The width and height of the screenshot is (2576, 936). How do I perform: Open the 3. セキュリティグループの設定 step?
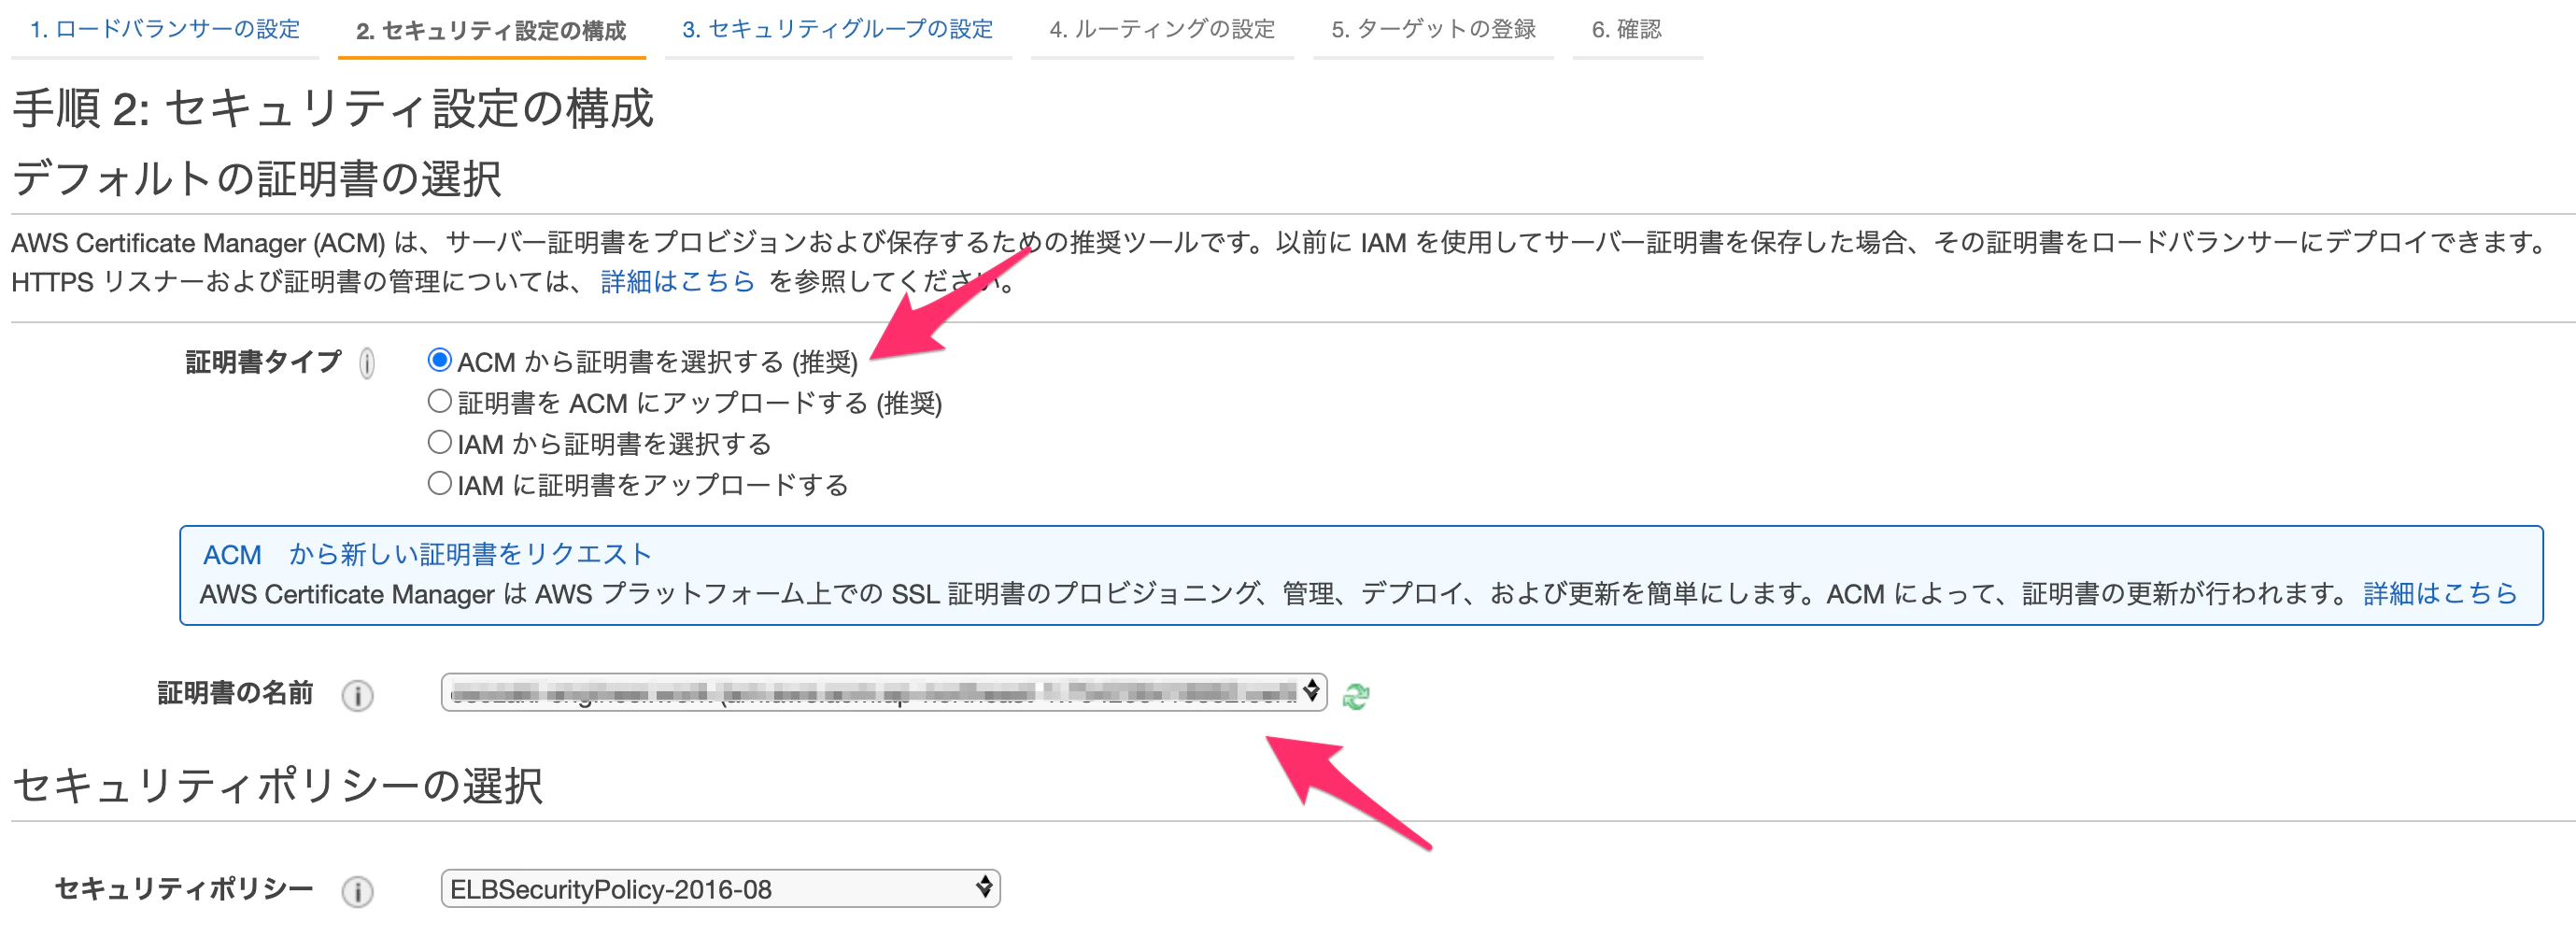838,30
